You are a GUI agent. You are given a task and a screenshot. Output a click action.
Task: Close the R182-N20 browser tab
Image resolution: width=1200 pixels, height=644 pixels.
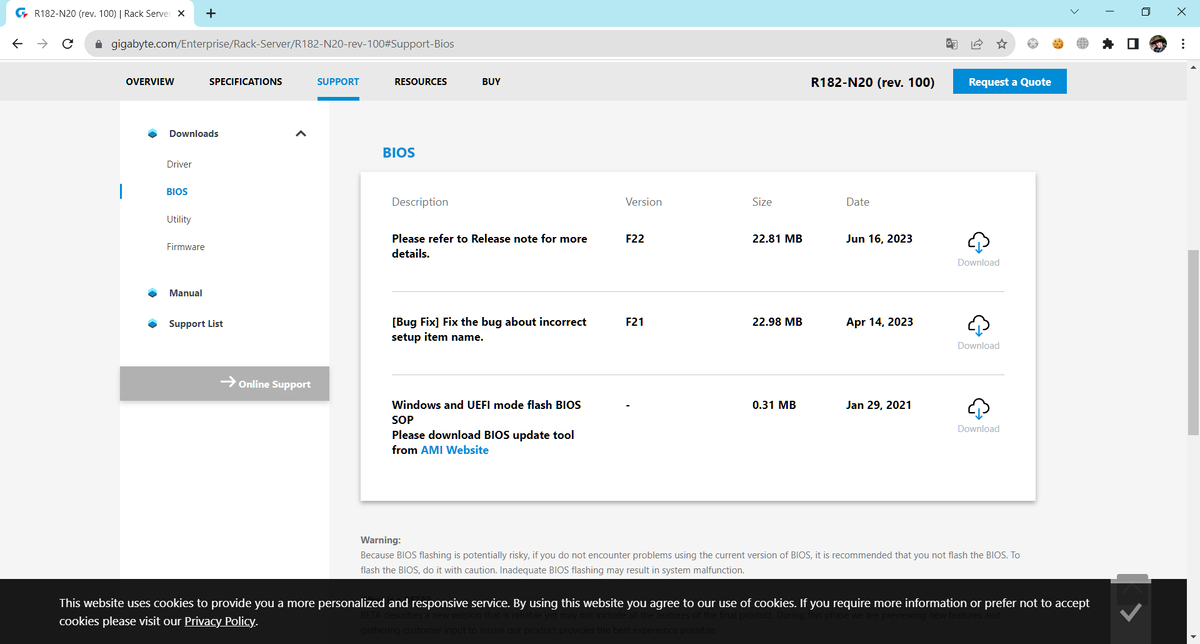(181, 13)
